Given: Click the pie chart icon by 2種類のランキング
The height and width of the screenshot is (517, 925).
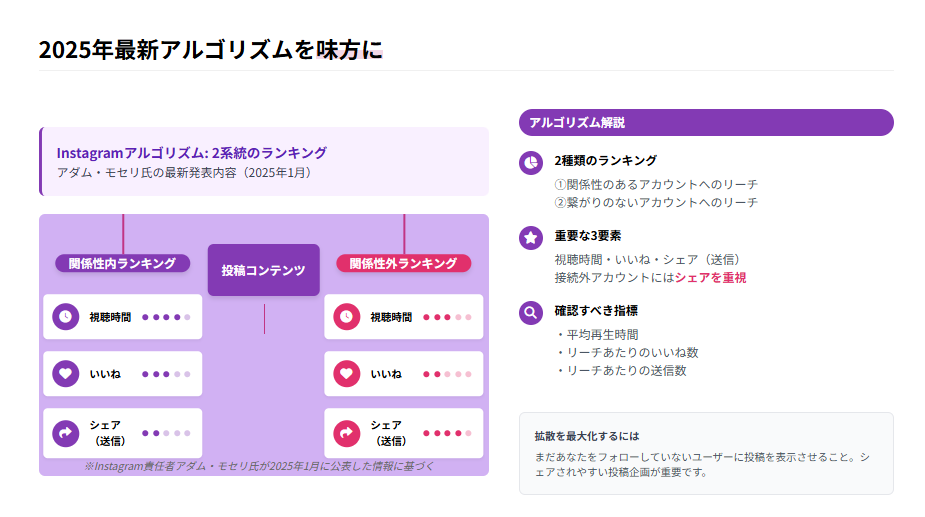Looking at the screenshot, I should tap(531, 162).
